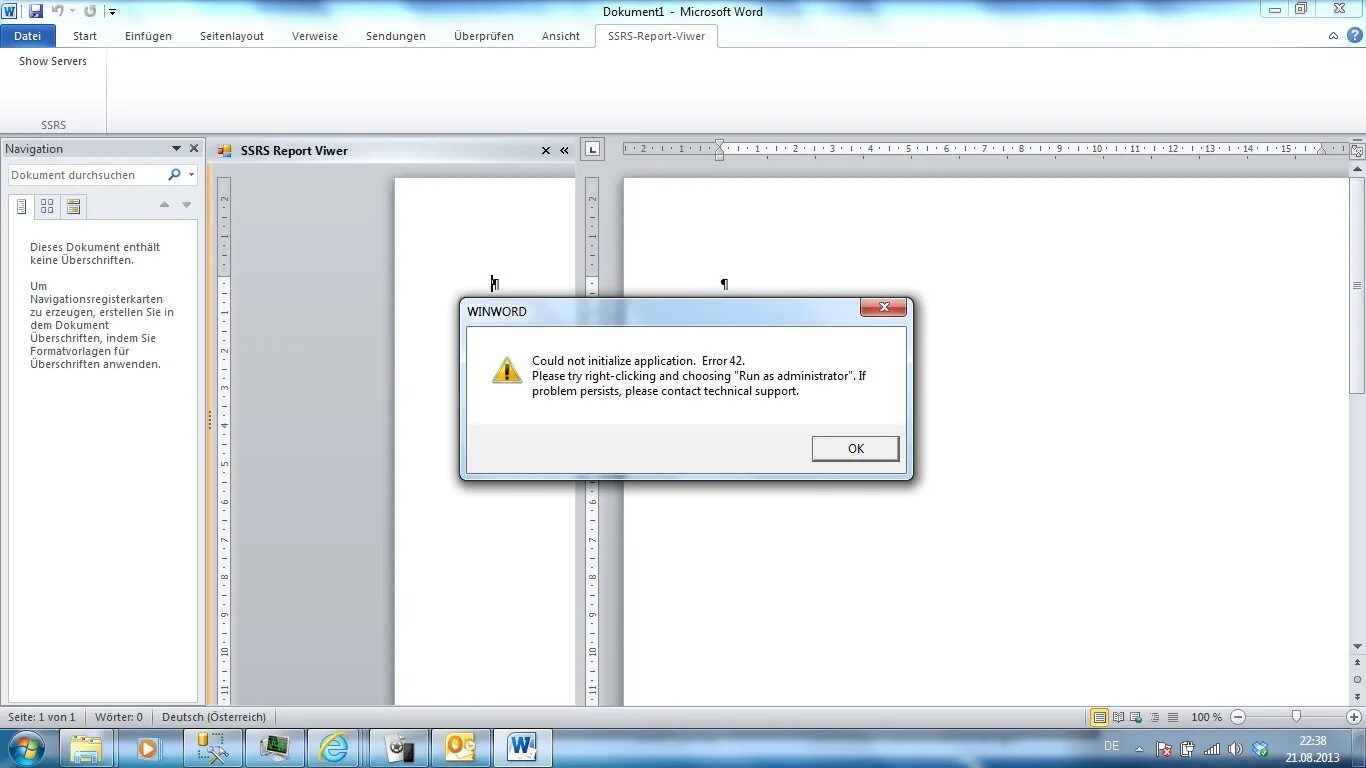Switch to Outline view icon
This screenshot has height=768, width=1366.
pyautogui.click(x=1155, y=717)
